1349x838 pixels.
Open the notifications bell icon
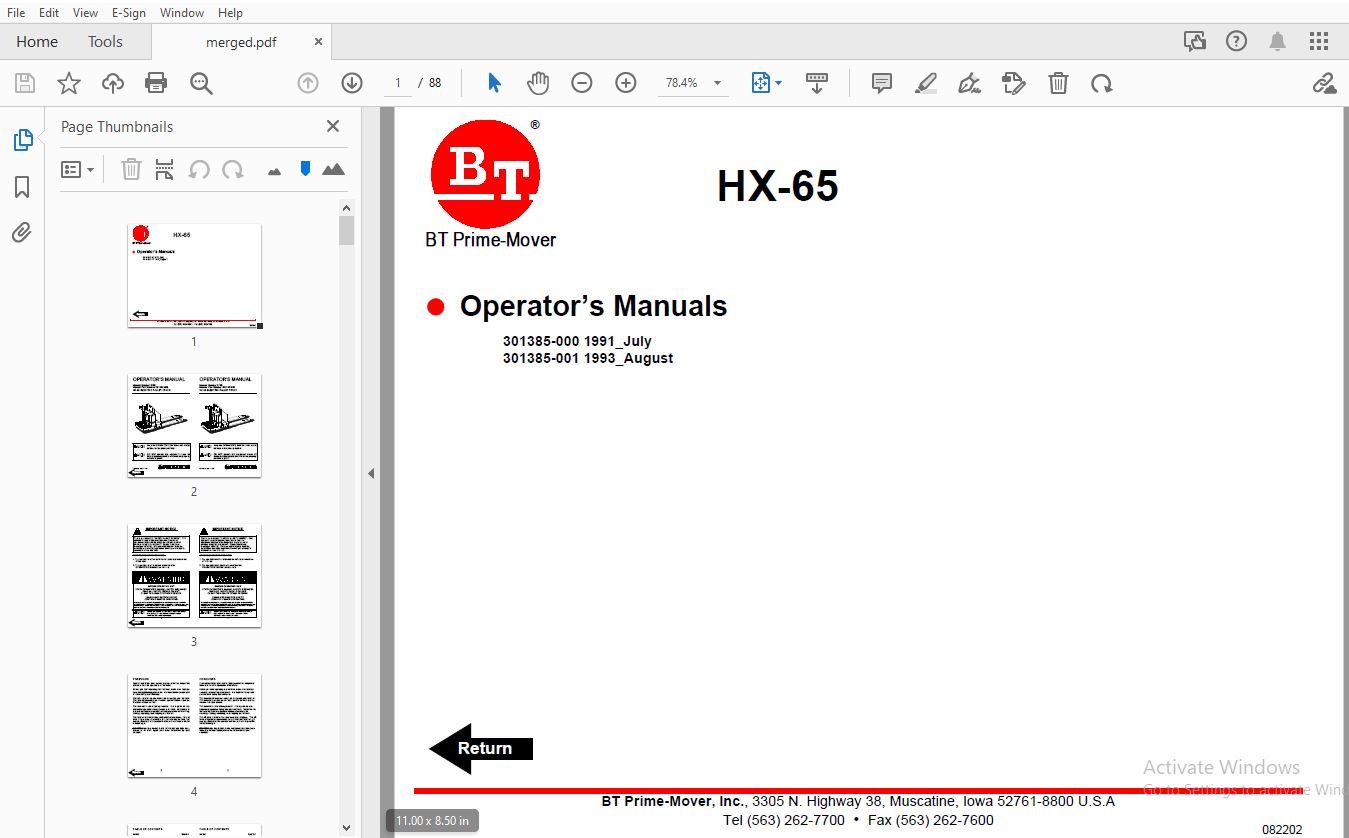coord(1278,41)
